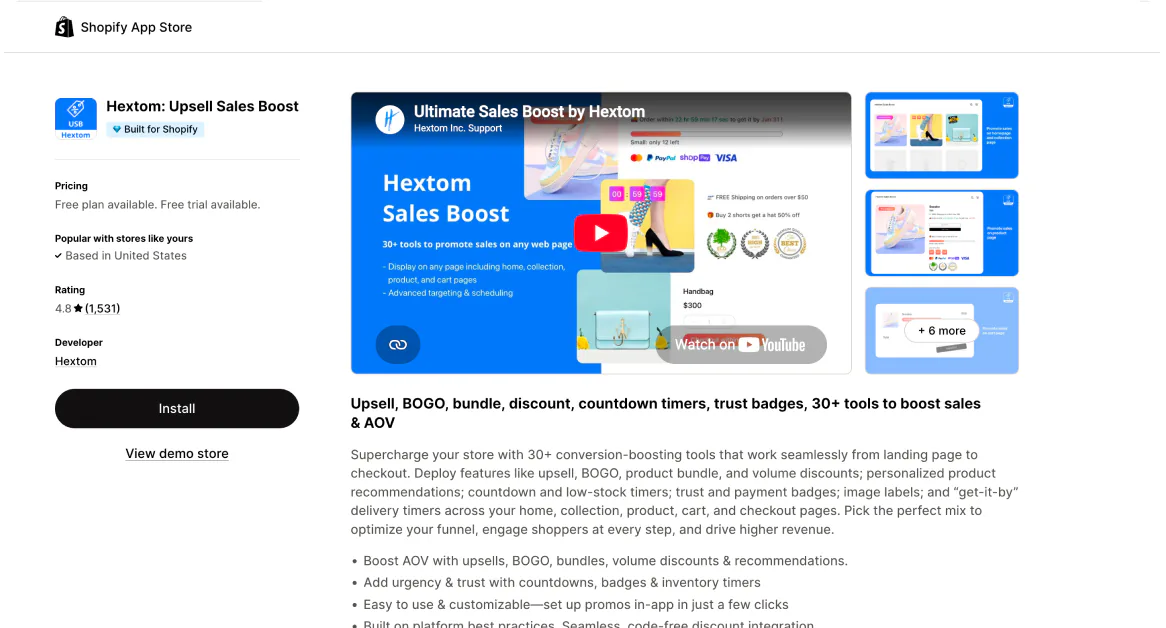Click the Developer heading text
This screenshot has height=628, width=1166.
point(79,343)
